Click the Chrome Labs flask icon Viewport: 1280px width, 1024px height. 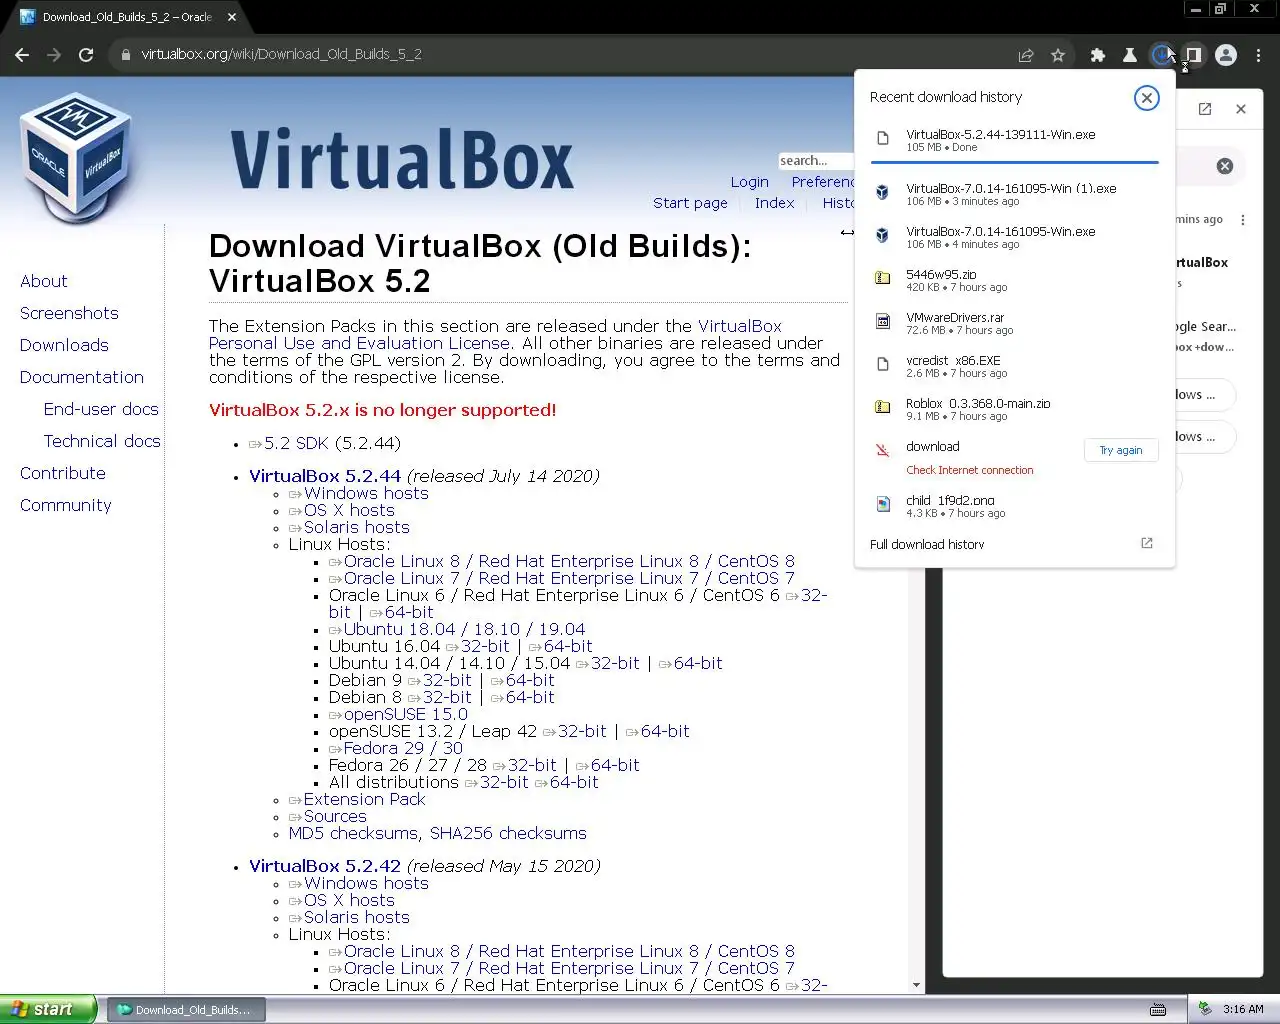point(1130,55)
